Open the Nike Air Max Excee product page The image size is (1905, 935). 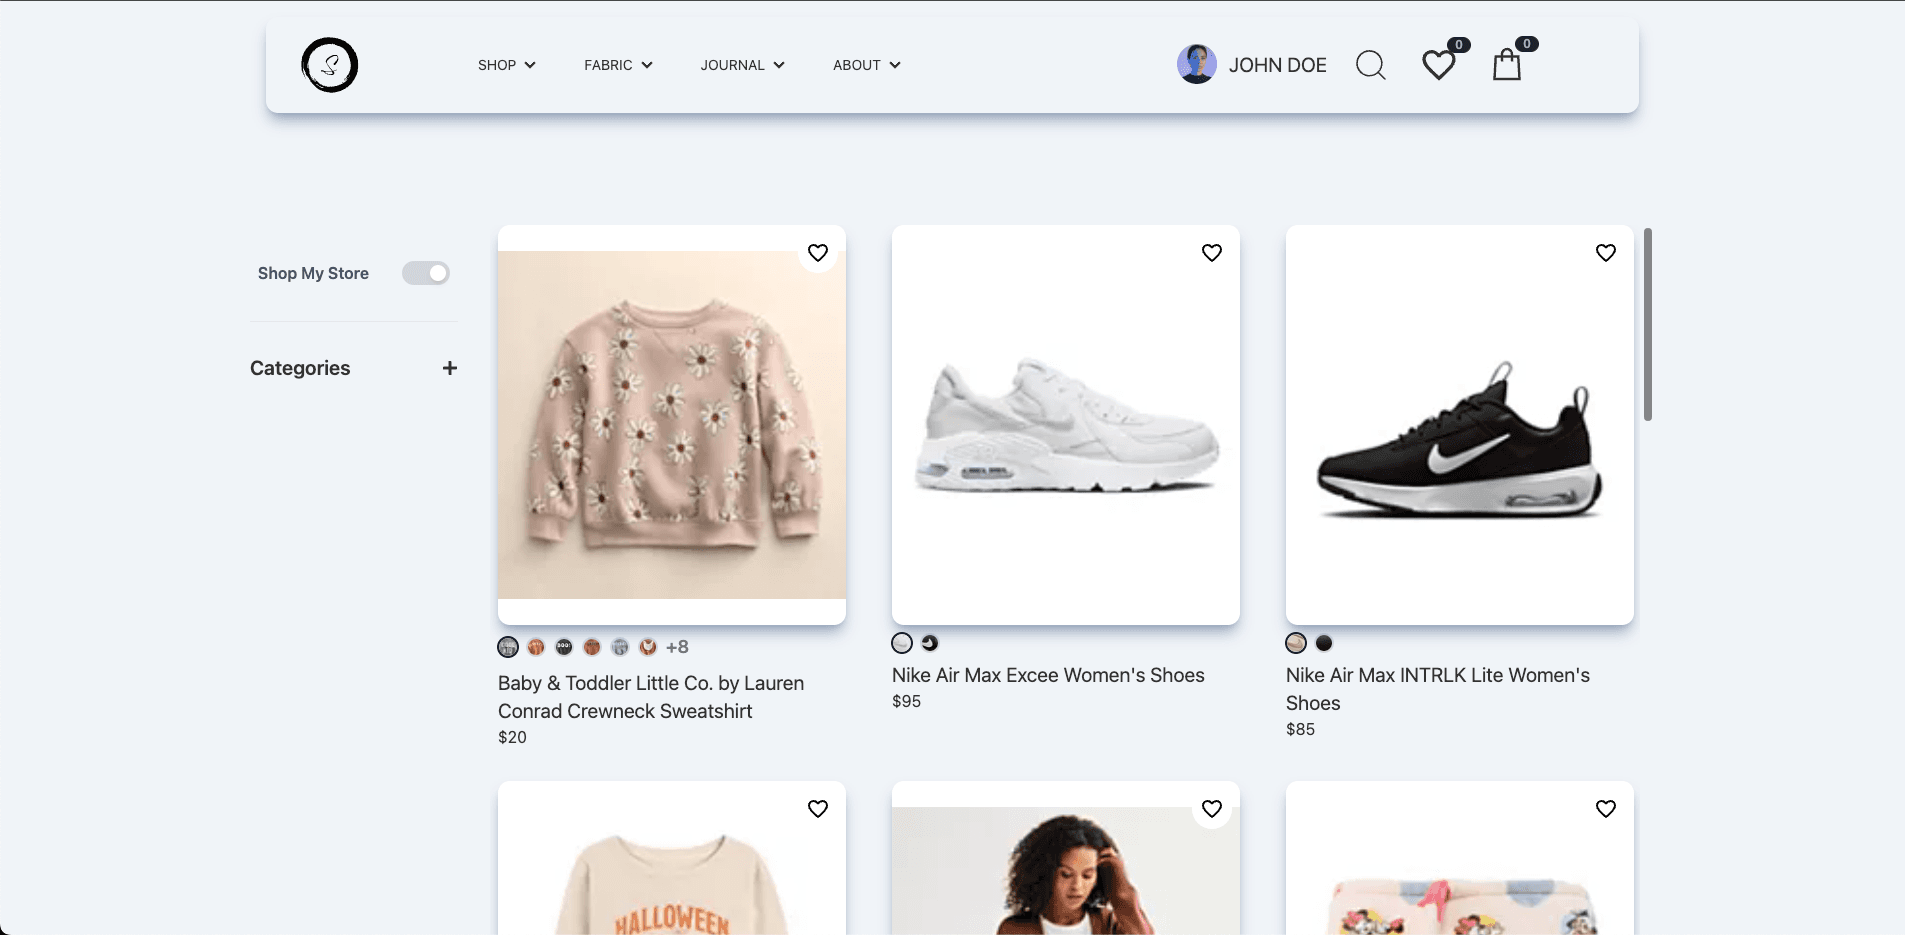1047,675
